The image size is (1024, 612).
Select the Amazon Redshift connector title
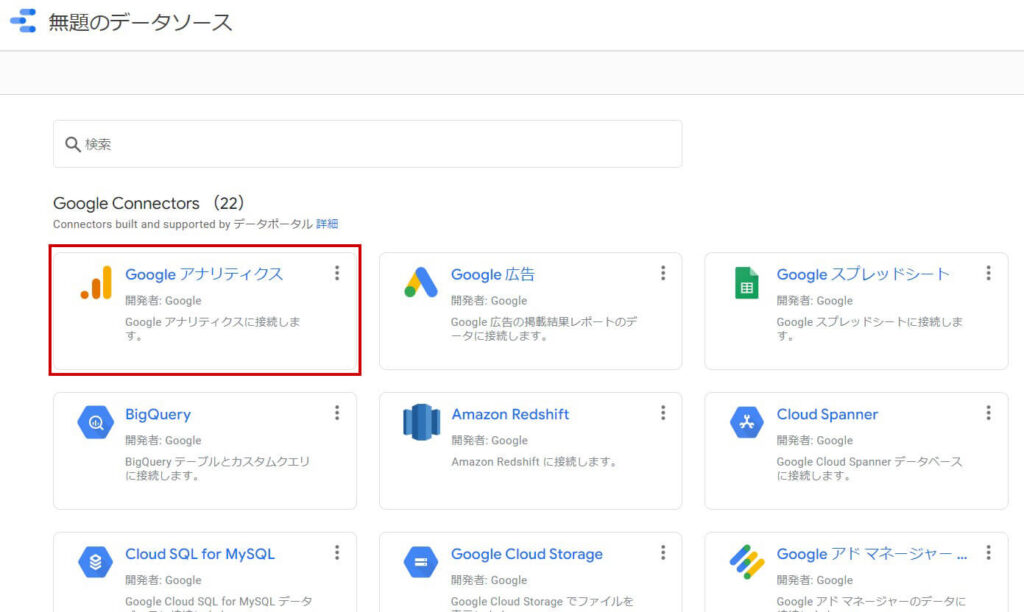coord(510,414)
